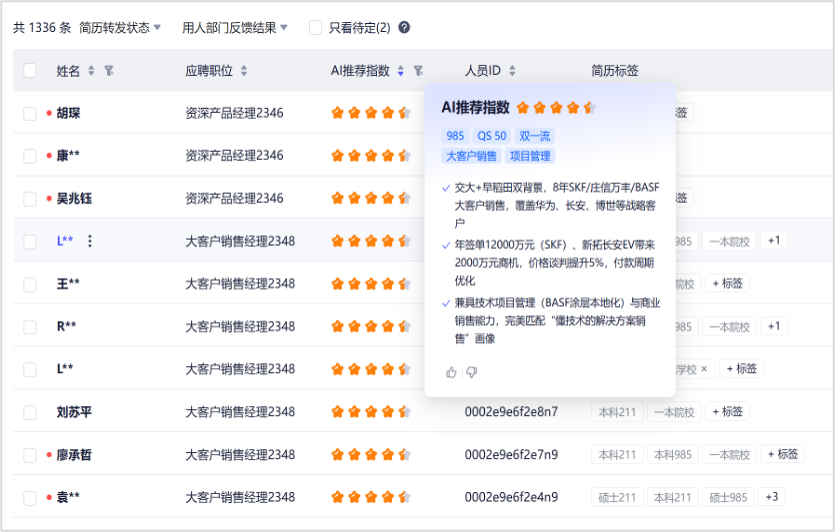Screen dimensions: 836x532
Task: Sort the 人员ID column
Action: pos(512,70)
